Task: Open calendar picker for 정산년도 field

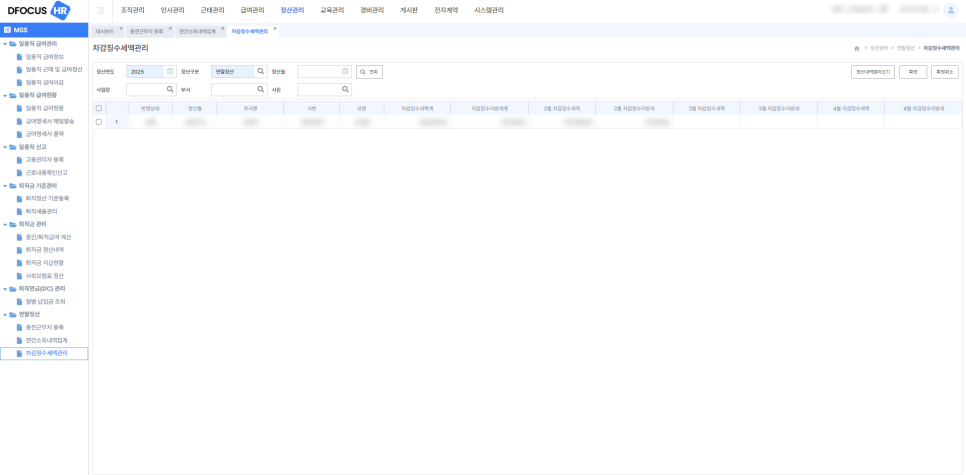Action: (169, 71)
